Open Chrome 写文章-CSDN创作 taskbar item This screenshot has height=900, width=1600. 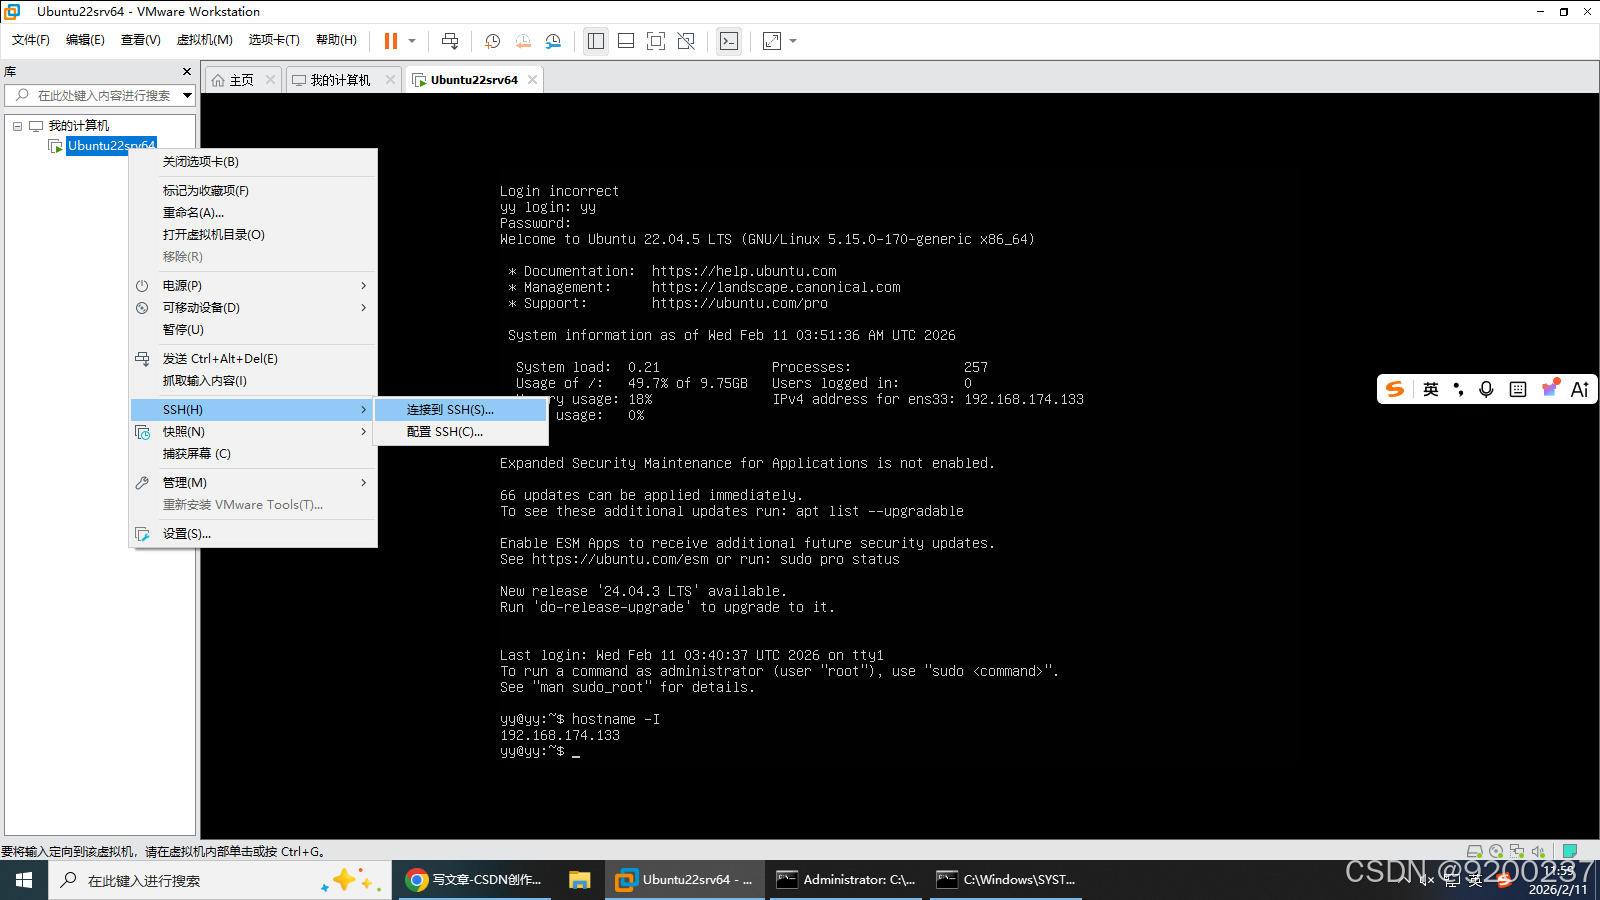click(476, 880)
